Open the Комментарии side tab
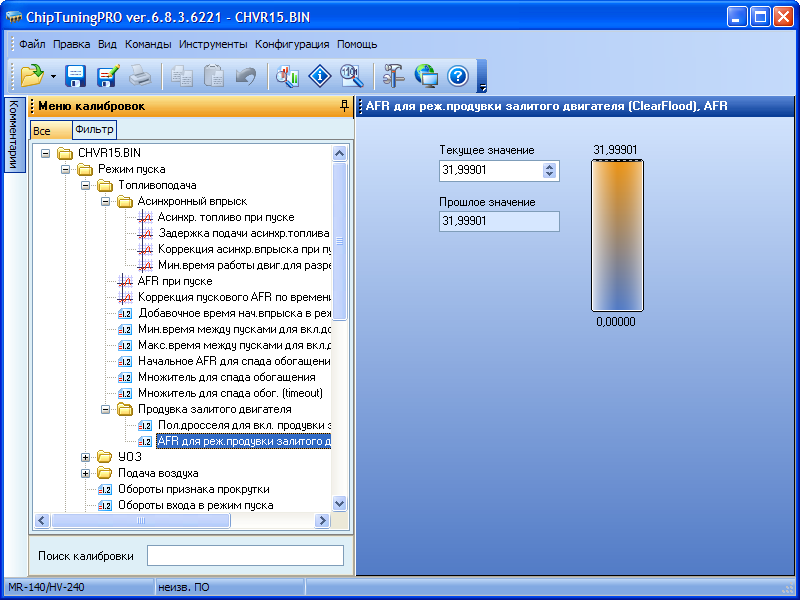Screen dimensions: 800x600 coord(14,134)
